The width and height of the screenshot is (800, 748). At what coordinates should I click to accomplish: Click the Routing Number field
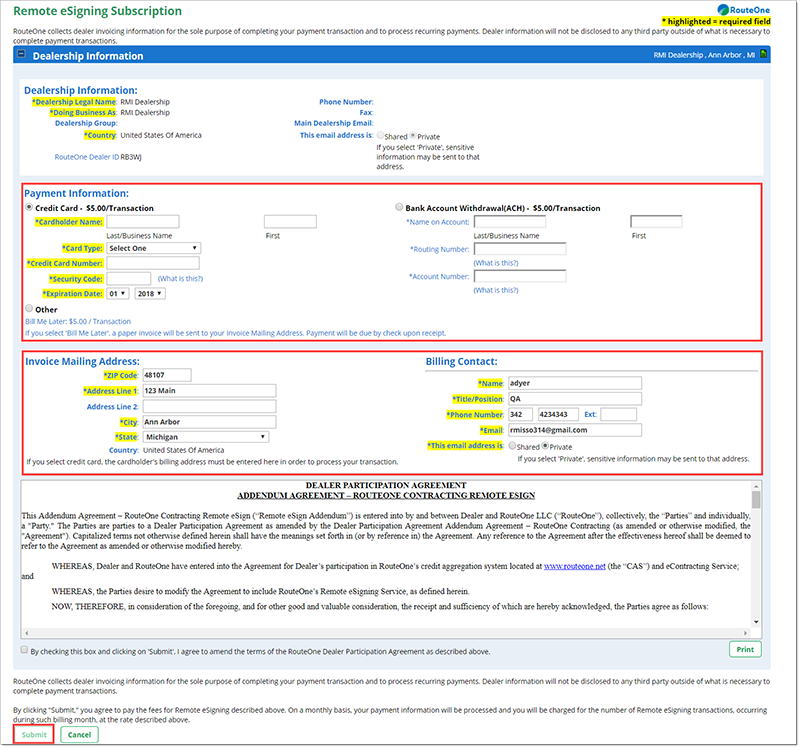(x=520, y=249)
